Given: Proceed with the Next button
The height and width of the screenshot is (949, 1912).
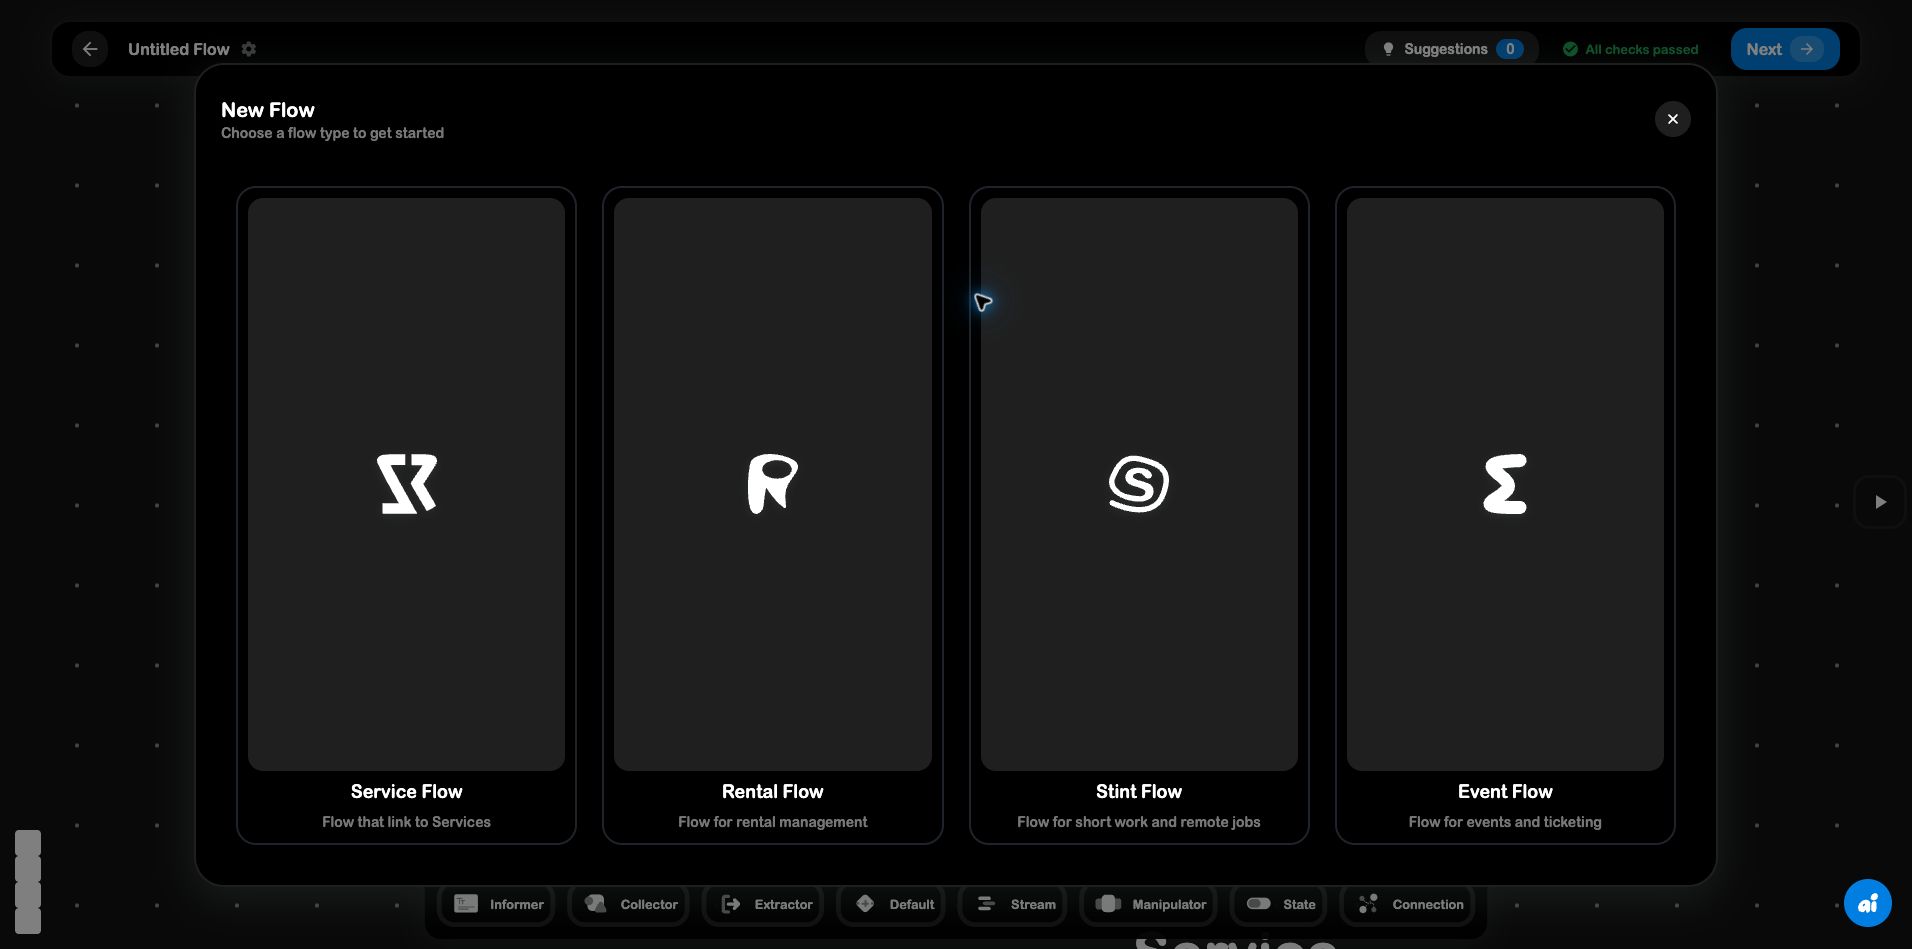Looking at the screenshot, I should (x=1785, y=49).
